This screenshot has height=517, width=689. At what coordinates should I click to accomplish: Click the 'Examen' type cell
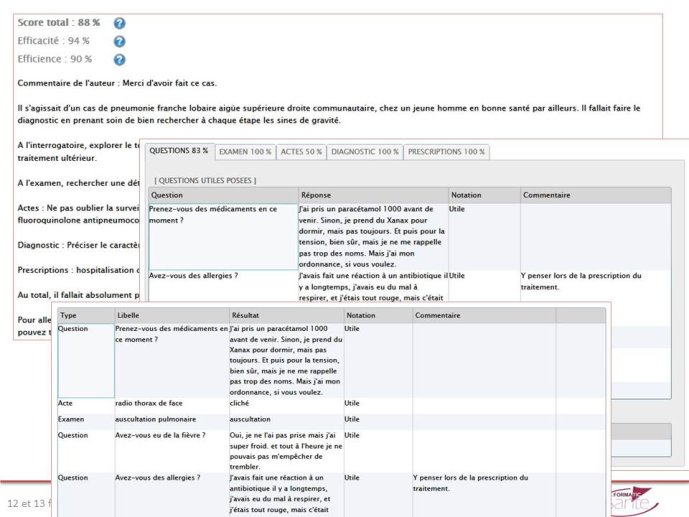pos(71,419)
